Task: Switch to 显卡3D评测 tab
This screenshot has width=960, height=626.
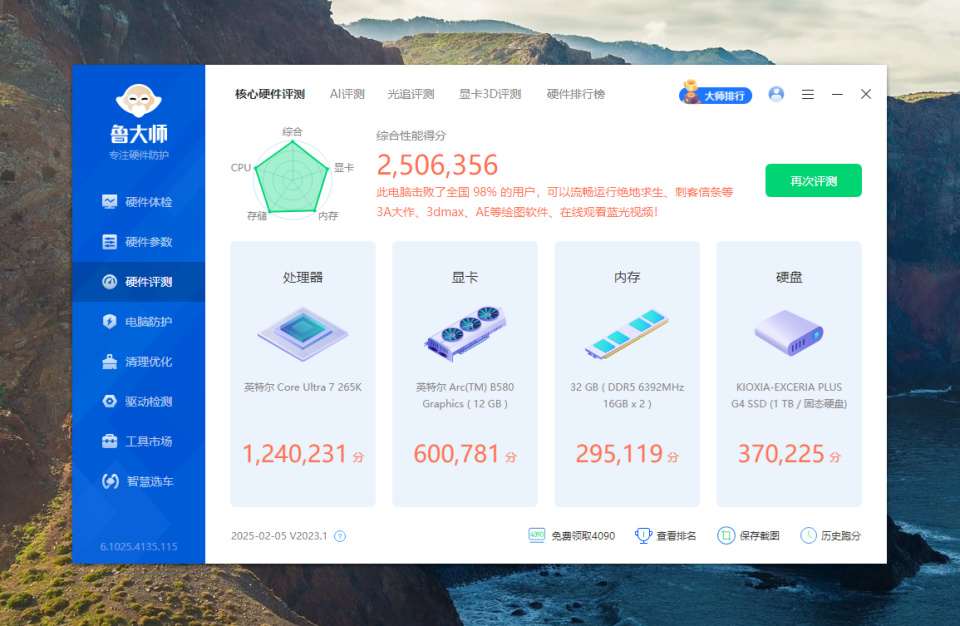Action: (x=490, y=94)
